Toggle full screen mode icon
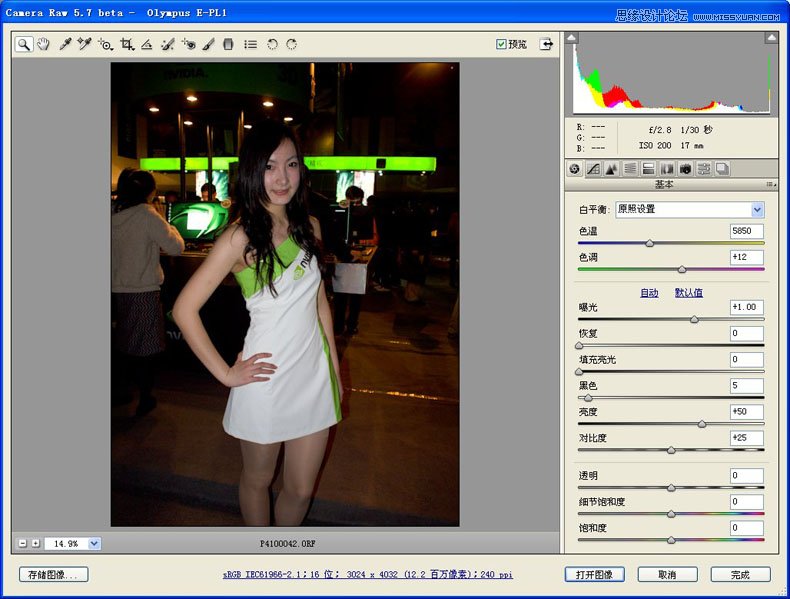Screen dimensions: 790x599 [x=546, y=44]
